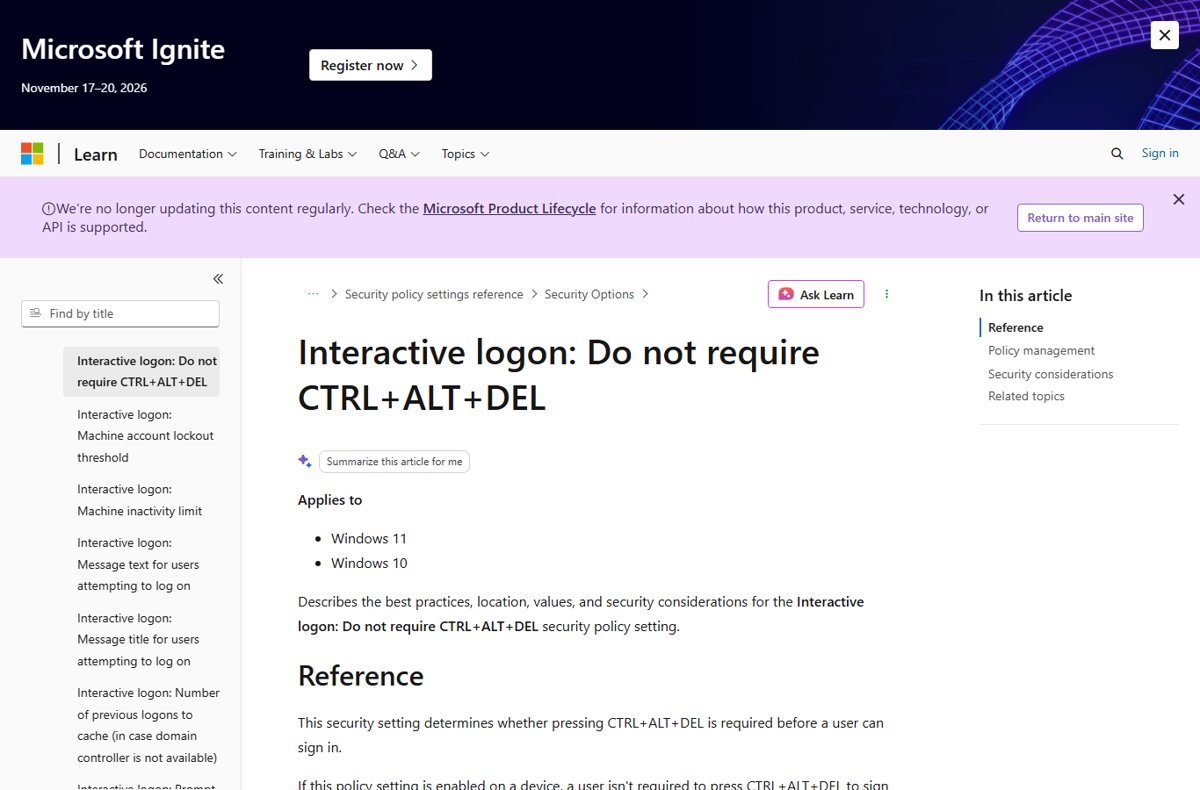The width and height of the screenshot is (1200, 790).
Task: Jump to Policy management section
Action: (1041, 350)
